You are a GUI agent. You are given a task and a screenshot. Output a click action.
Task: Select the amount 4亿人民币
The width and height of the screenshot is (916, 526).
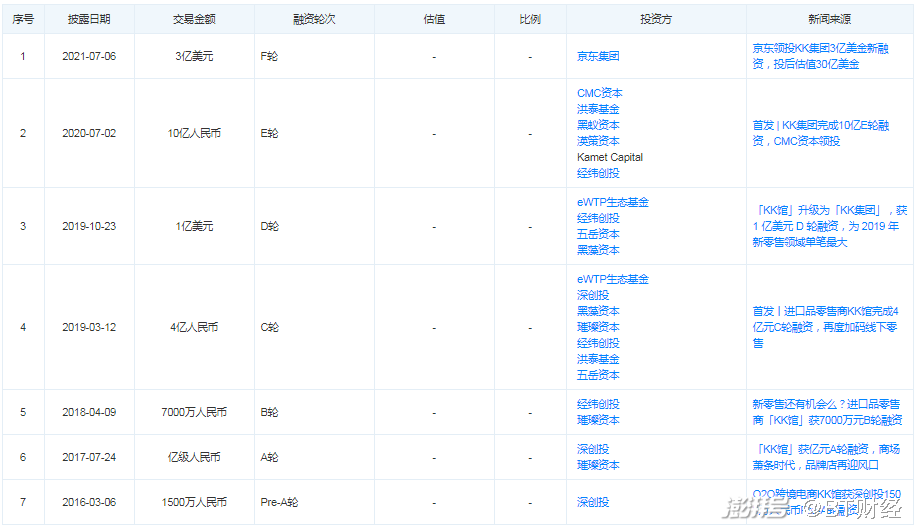pos(194,327)
